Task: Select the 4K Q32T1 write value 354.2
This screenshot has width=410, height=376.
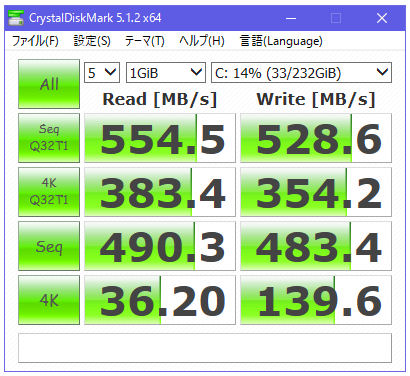Action: pyautogui.click(x=316, y=192)
